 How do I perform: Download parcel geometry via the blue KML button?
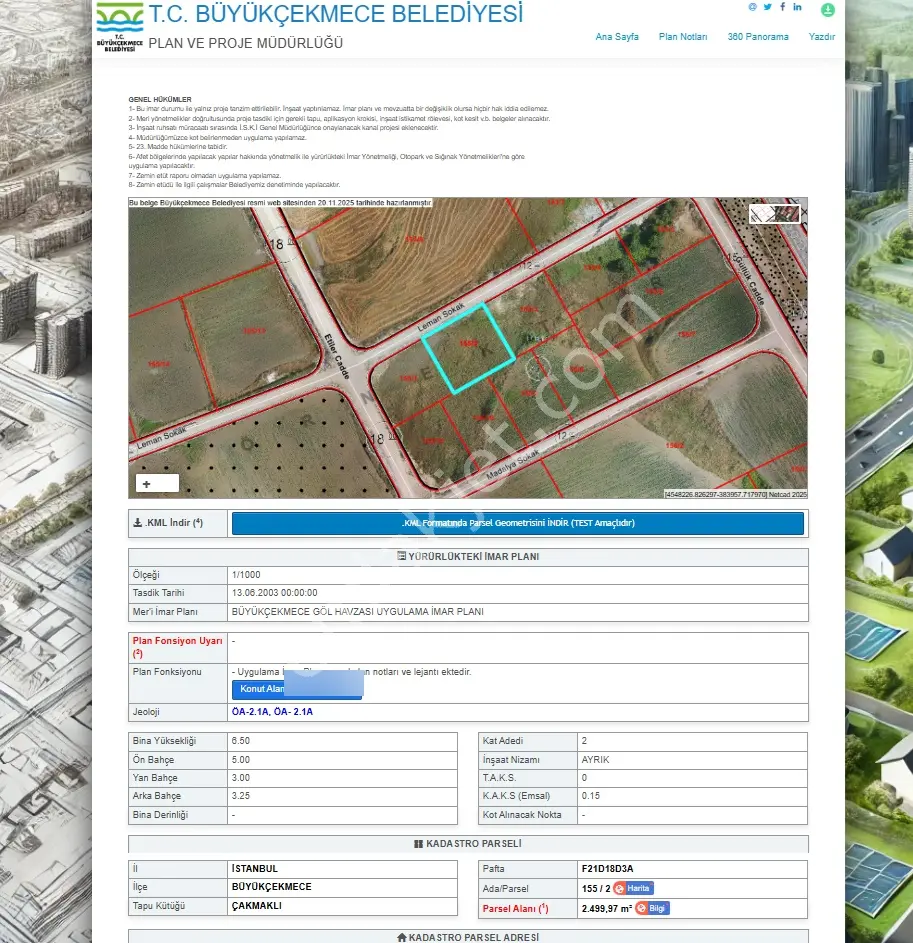click(x=518, y=523)
